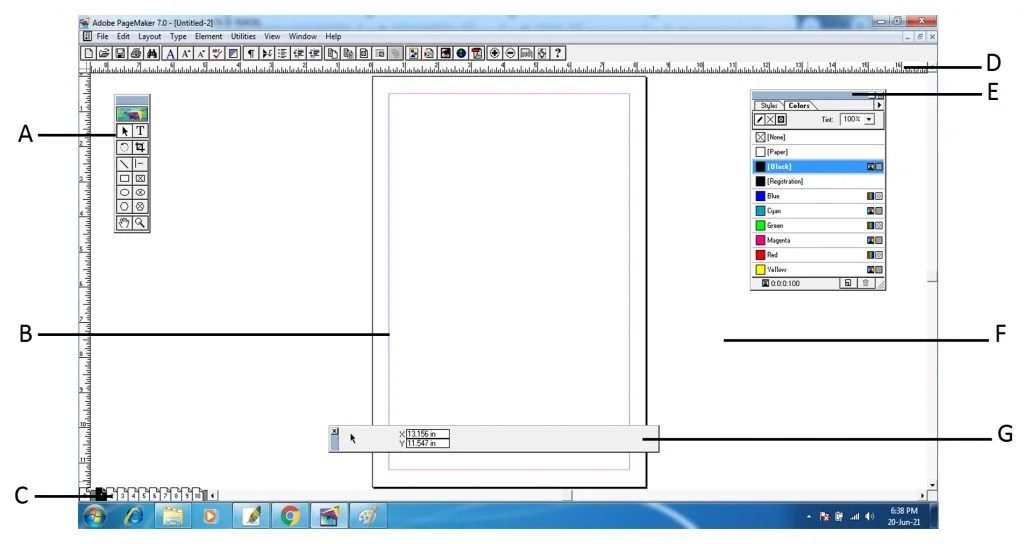Open the Tint percentage dropdown
Viewport: 1024px width, 544px height.
pos(869,120)
